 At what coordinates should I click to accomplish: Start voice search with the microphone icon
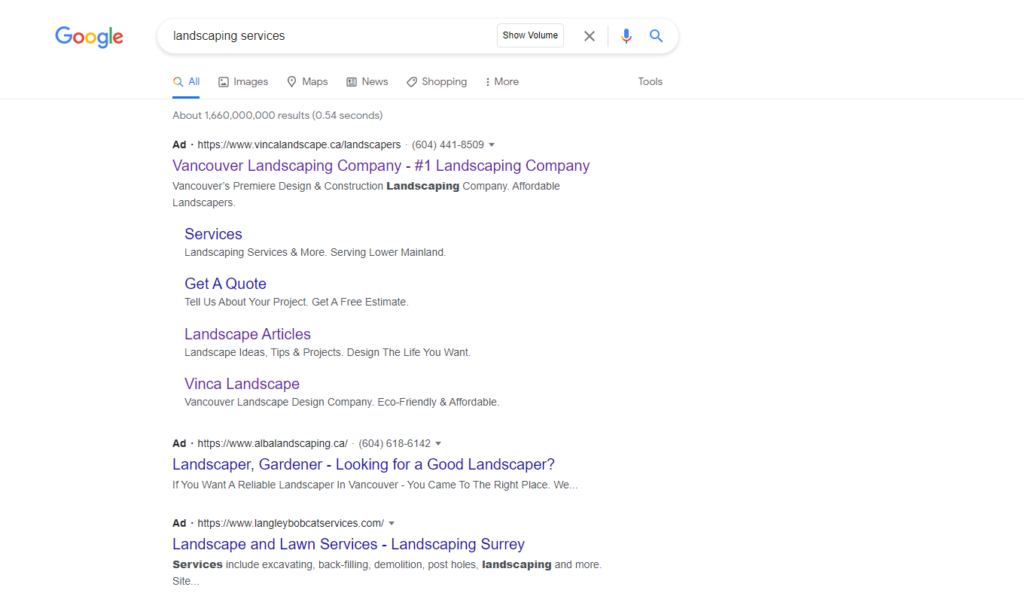626,36
